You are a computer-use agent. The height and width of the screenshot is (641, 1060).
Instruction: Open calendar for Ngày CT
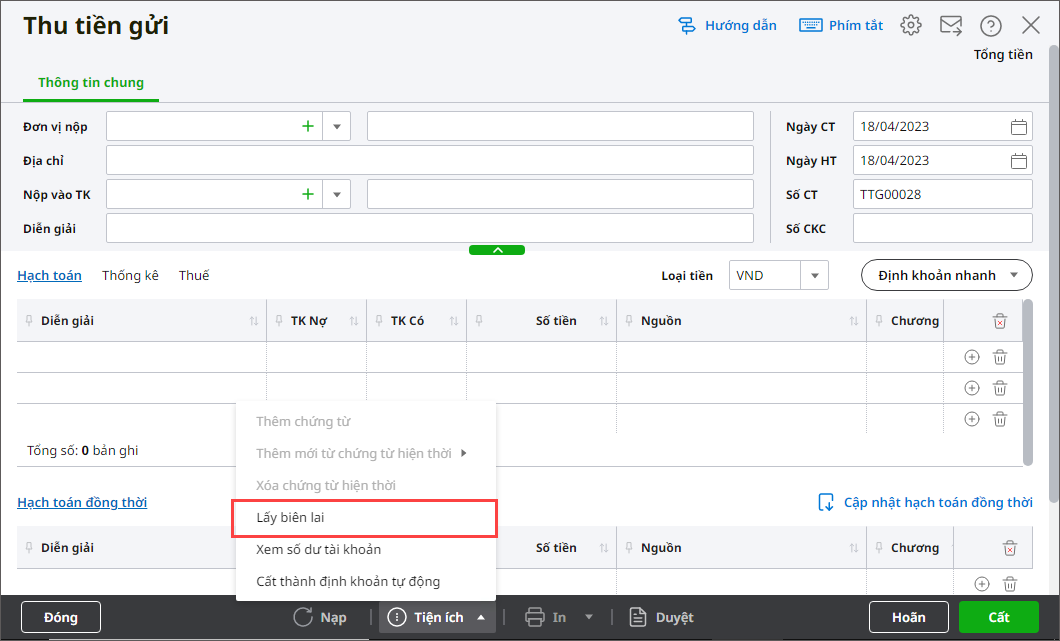(x=1018, y=126)
